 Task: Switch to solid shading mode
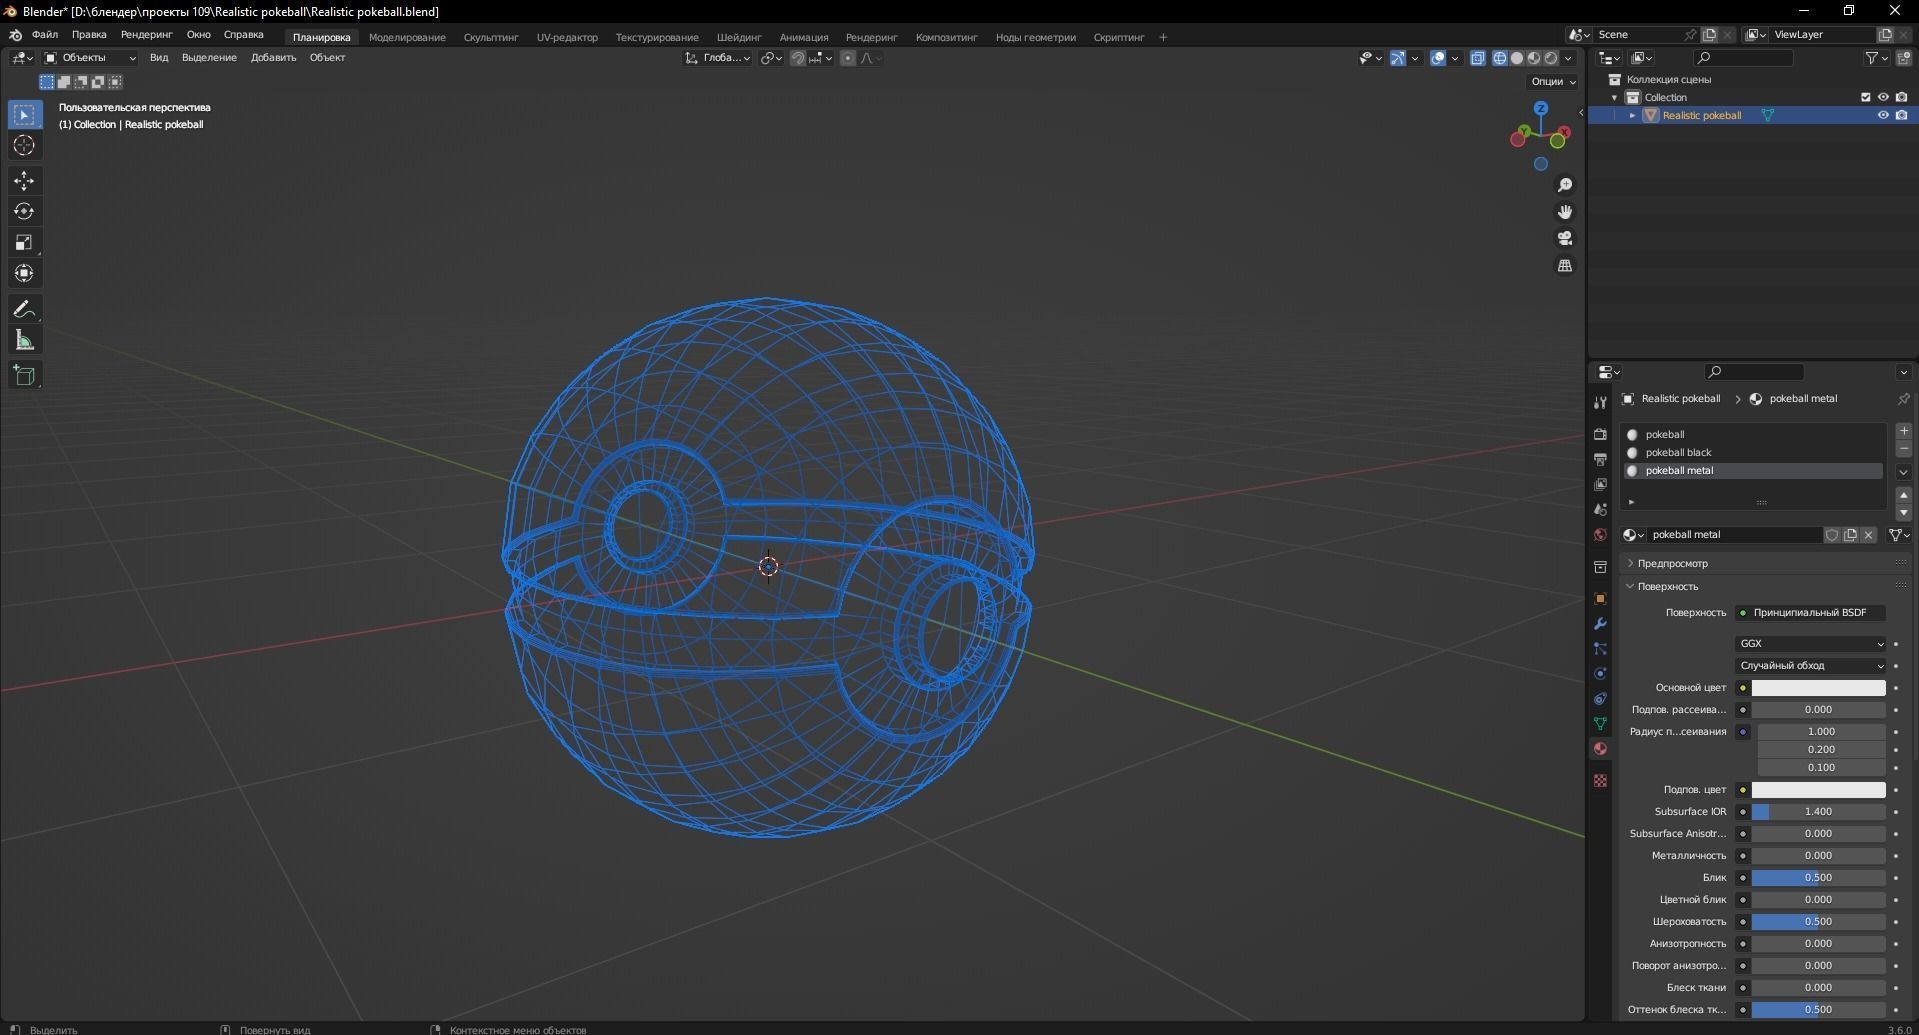pyautogui.click(x=1516, y=58)
